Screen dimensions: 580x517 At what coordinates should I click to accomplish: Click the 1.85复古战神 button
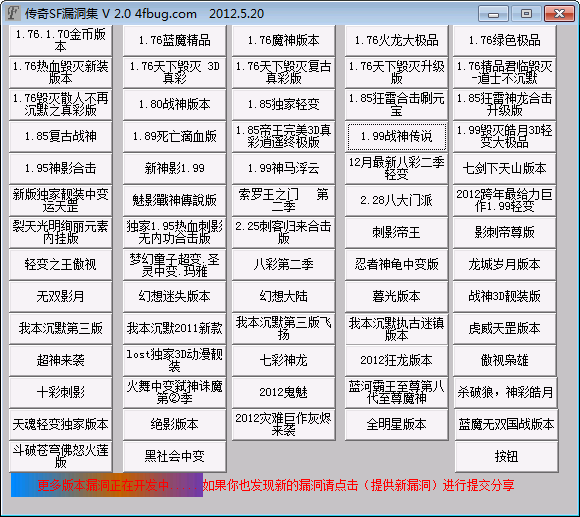61,136
